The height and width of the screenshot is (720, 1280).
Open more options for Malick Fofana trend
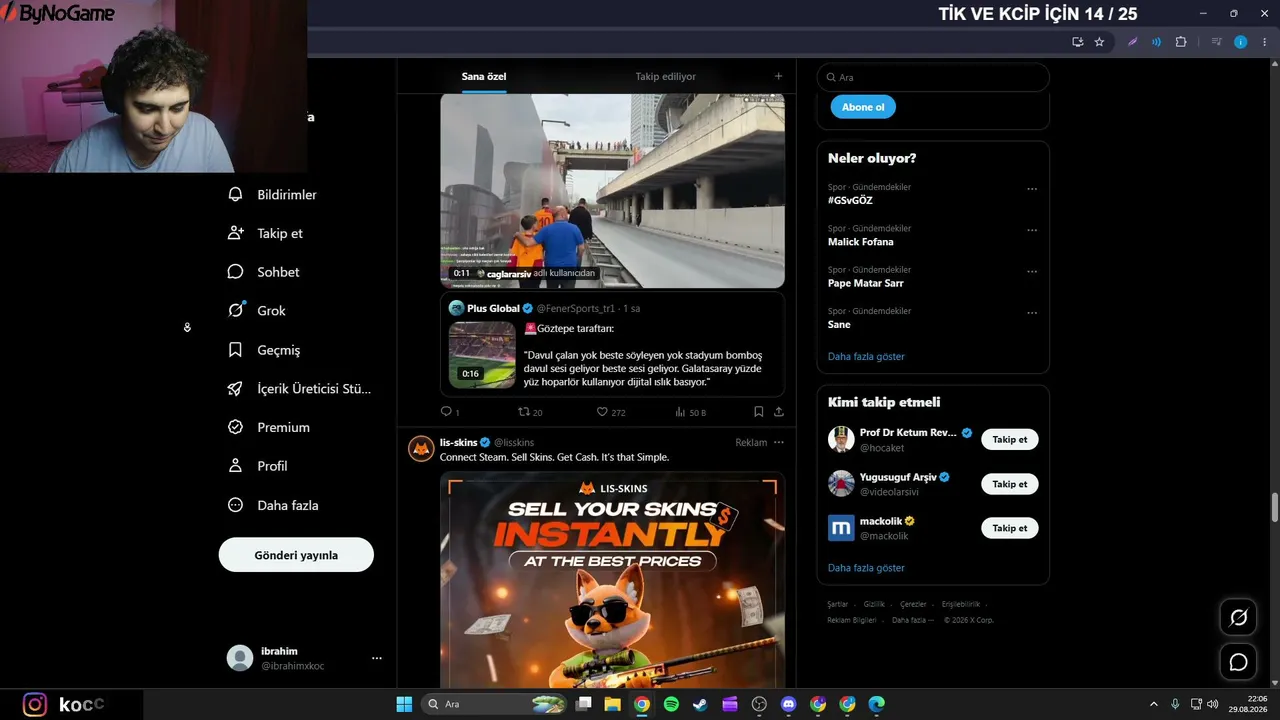tap(1032, 230)
